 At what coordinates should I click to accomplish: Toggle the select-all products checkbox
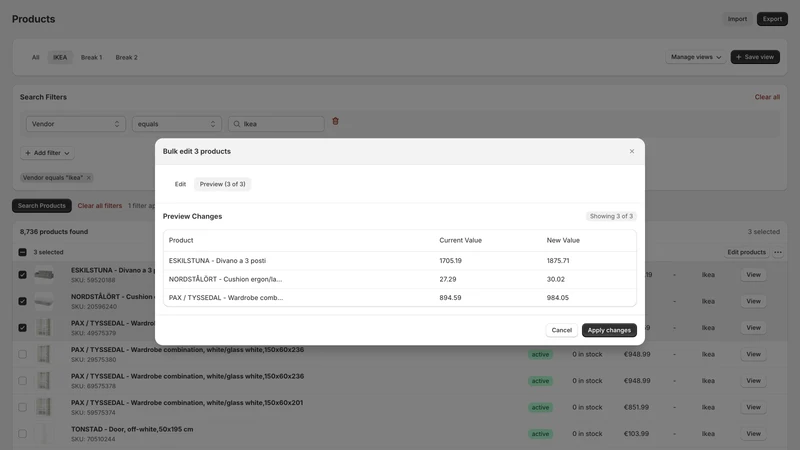tap(22, 252)
